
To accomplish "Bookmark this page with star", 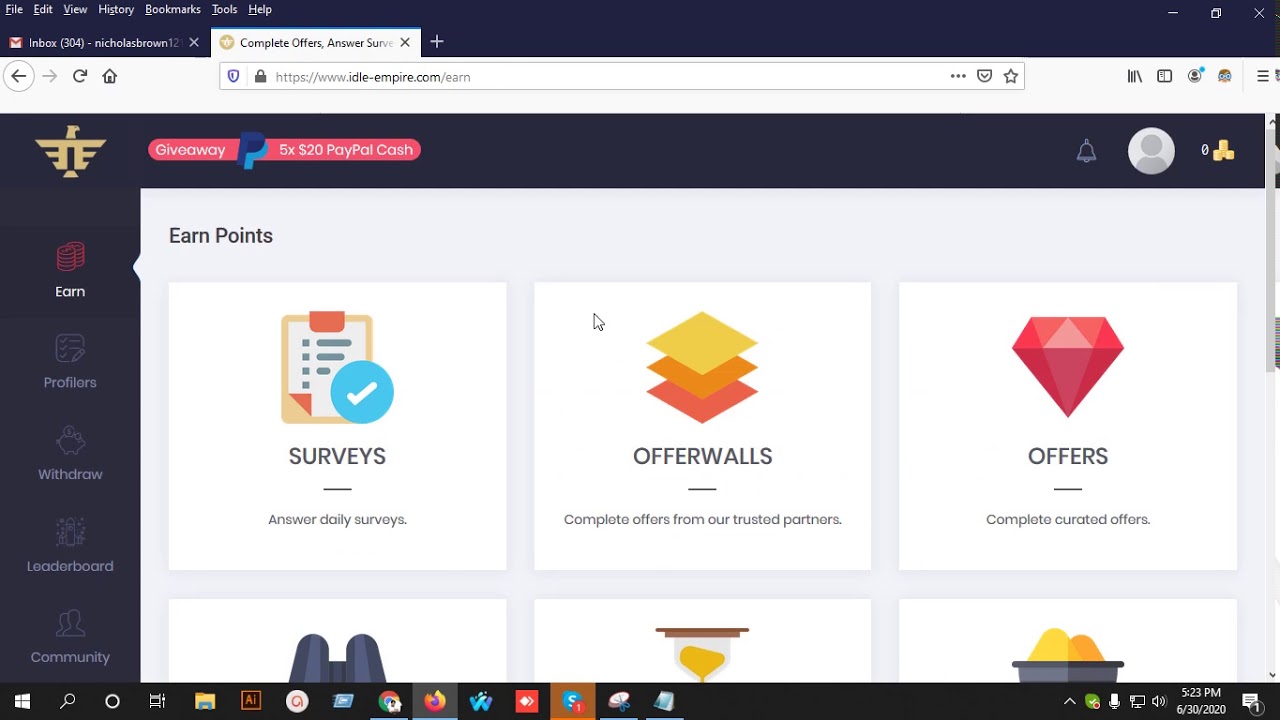I will coord(1011,76).
